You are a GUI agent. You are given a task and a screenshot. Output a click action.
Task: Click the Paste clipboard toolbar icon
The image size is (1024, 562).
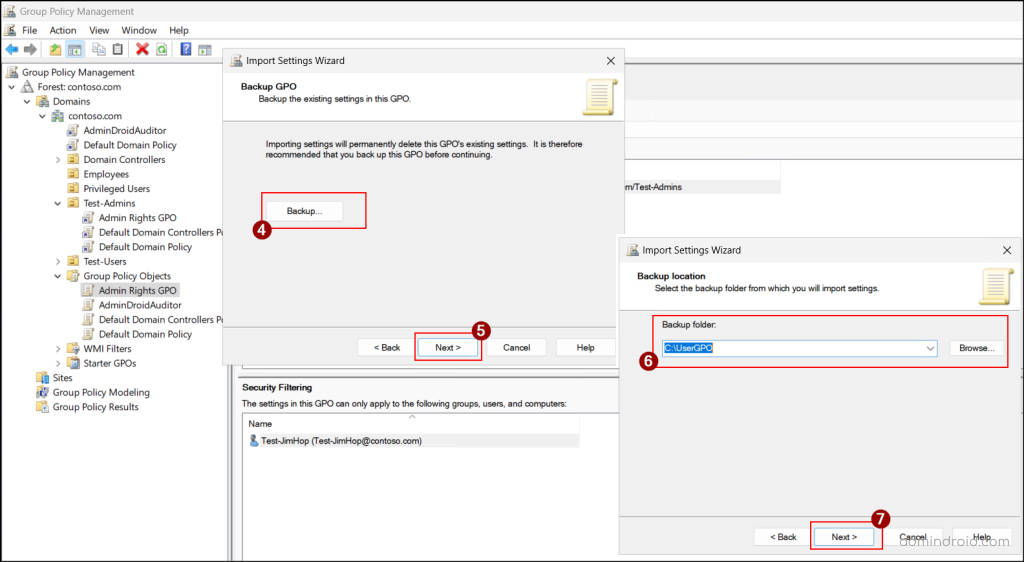(x=118, y=49)
